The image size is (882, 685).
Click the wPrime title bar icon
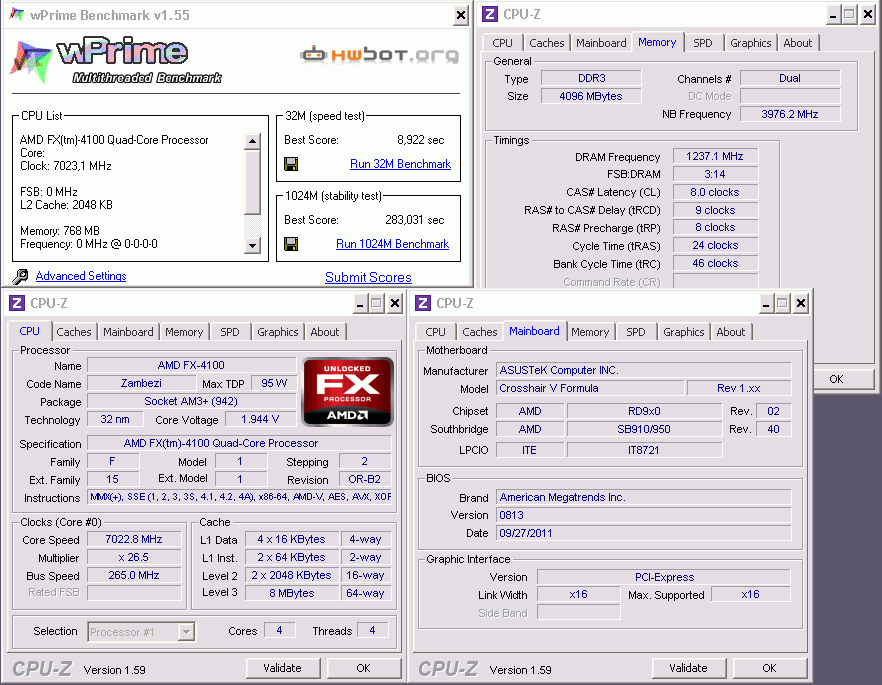[x=17, y=15]
